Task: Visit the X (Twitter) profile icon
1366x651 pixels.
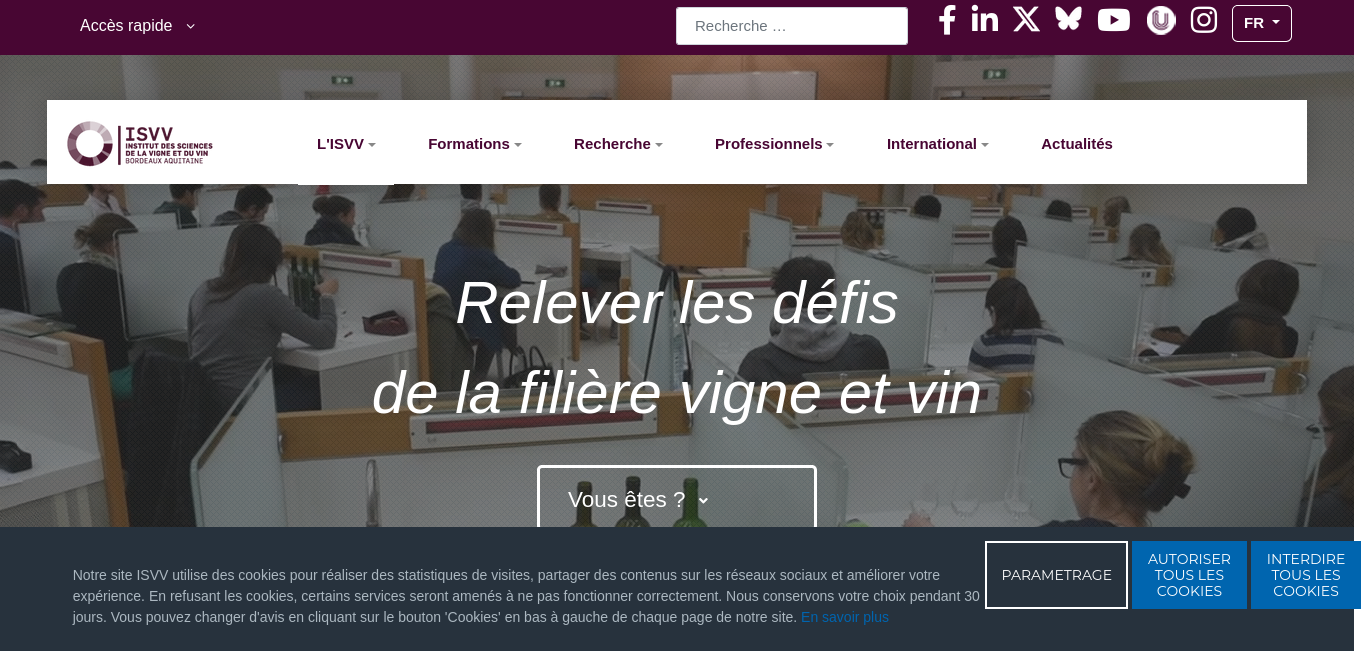Action: pyautogui.click(x=1026, y=19)
